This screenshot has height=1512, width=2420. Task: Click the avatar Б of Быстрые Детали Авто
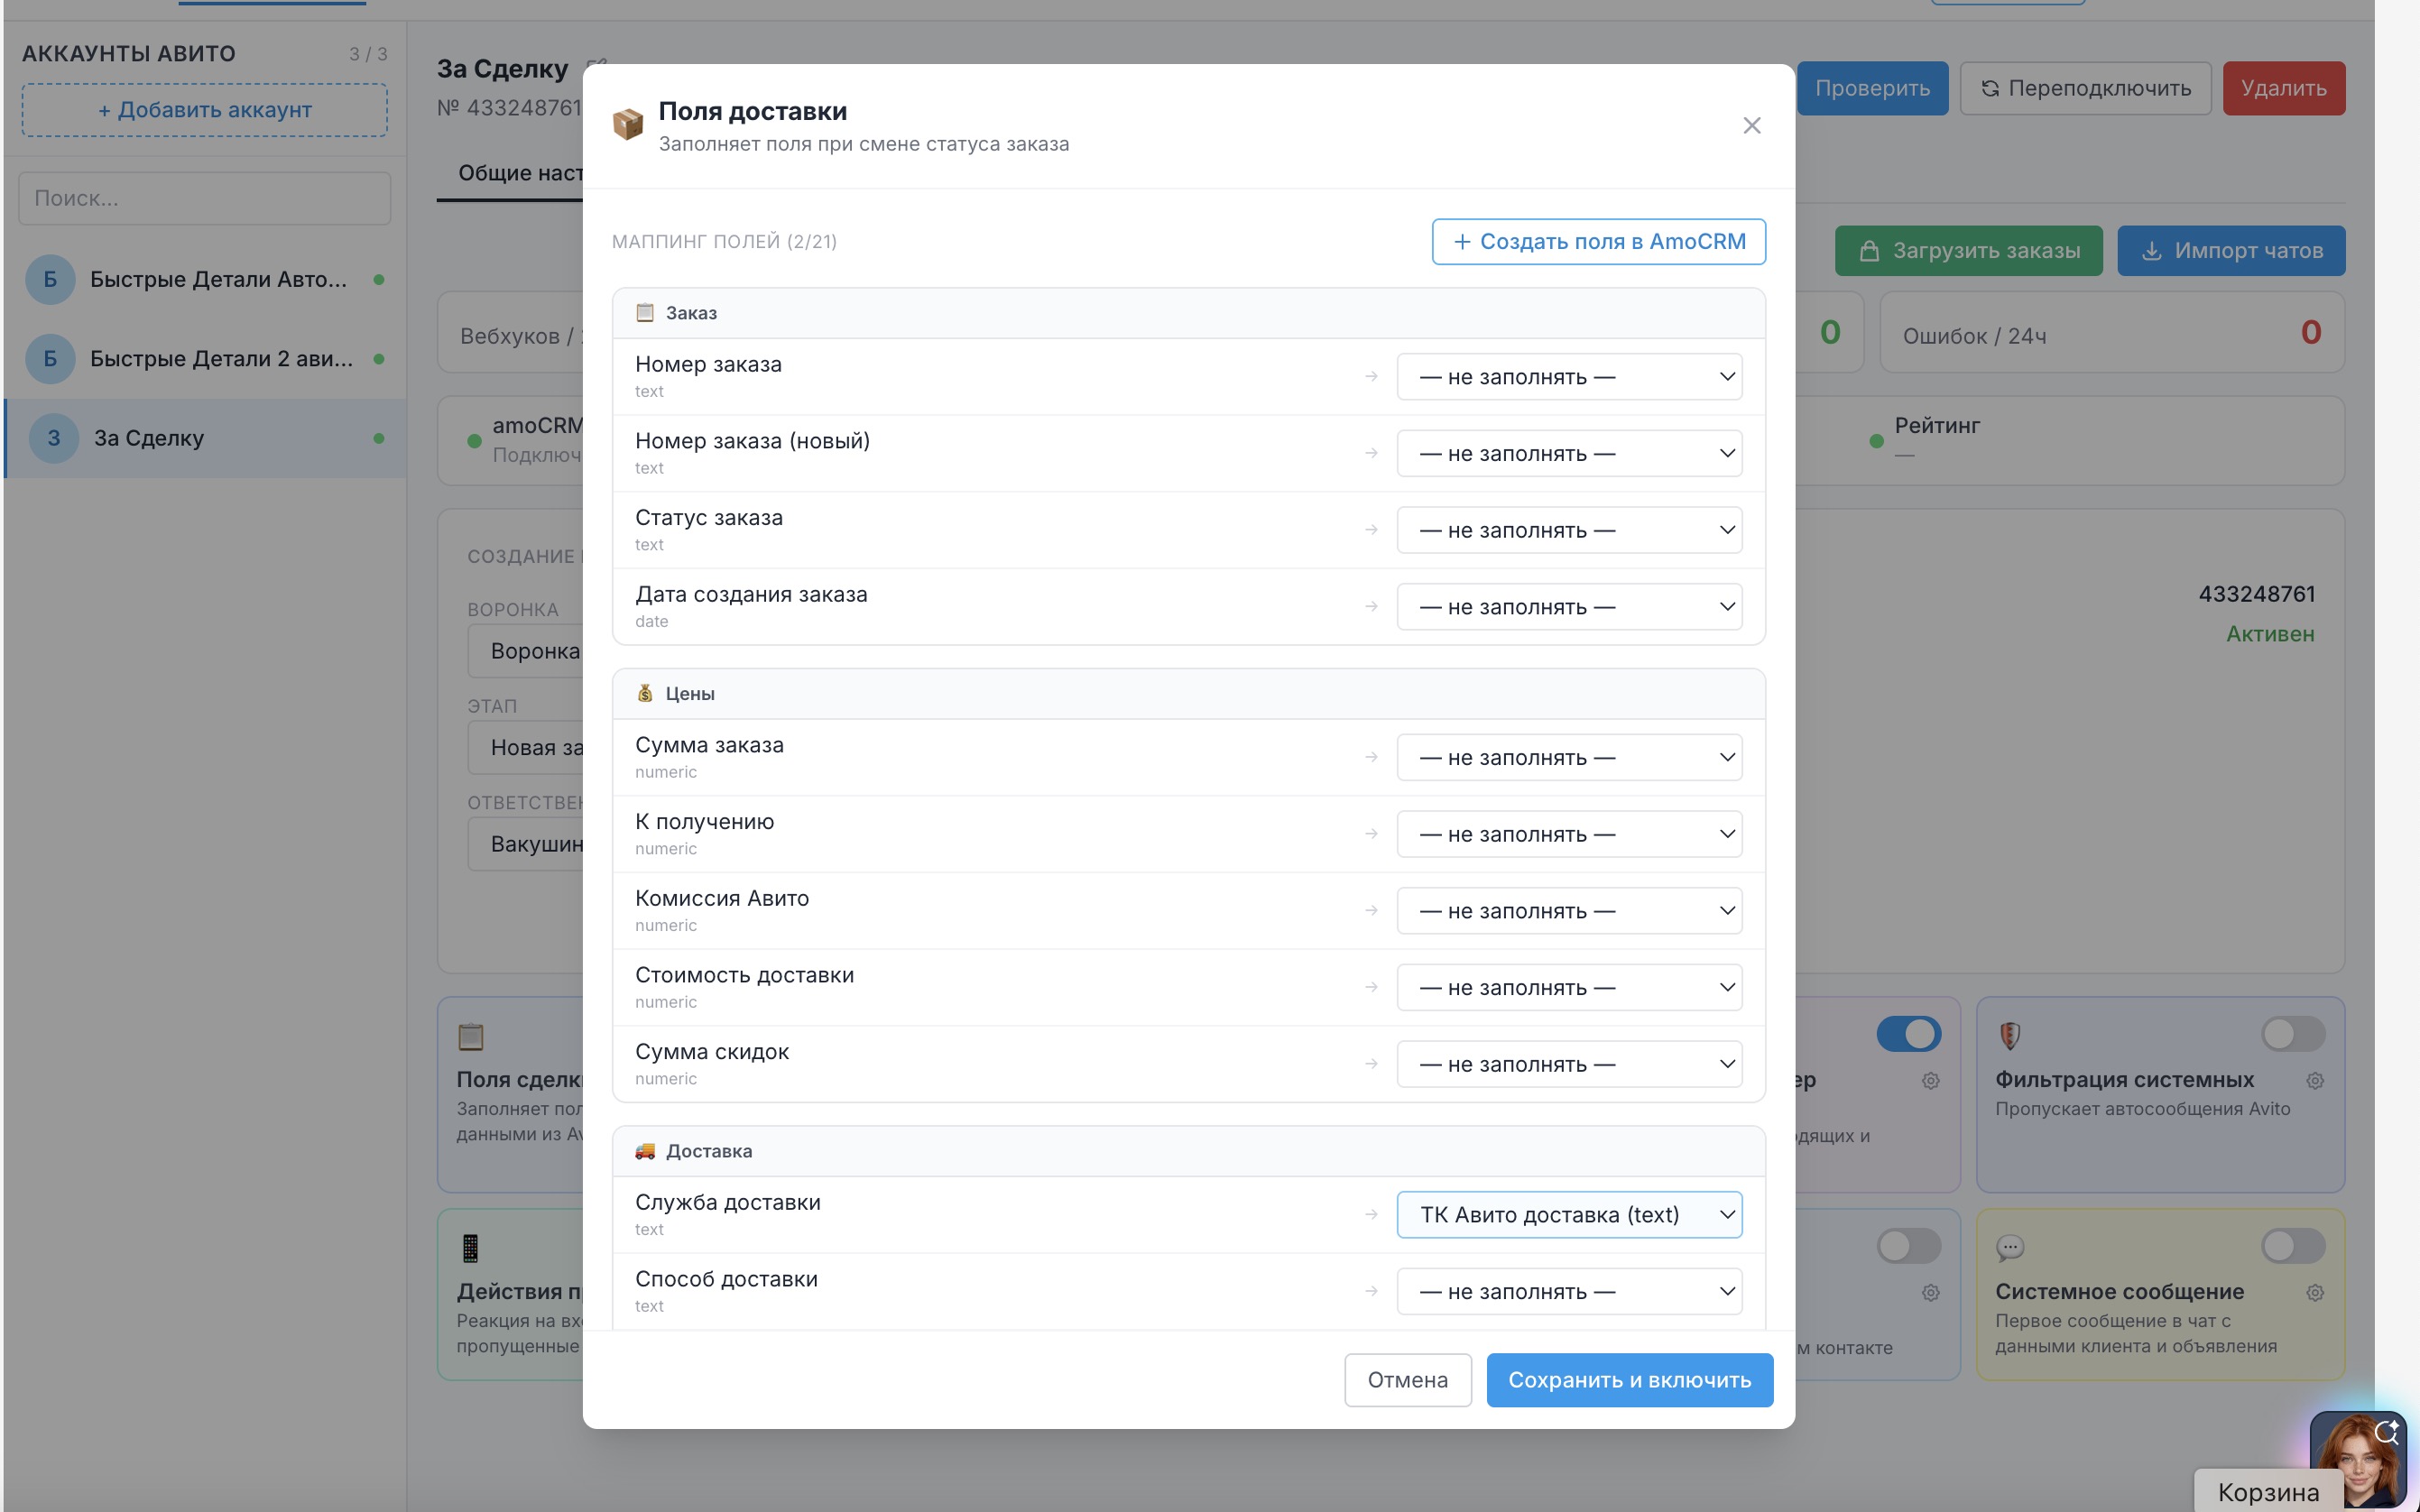pyautogui.click(x=50, y=279)
